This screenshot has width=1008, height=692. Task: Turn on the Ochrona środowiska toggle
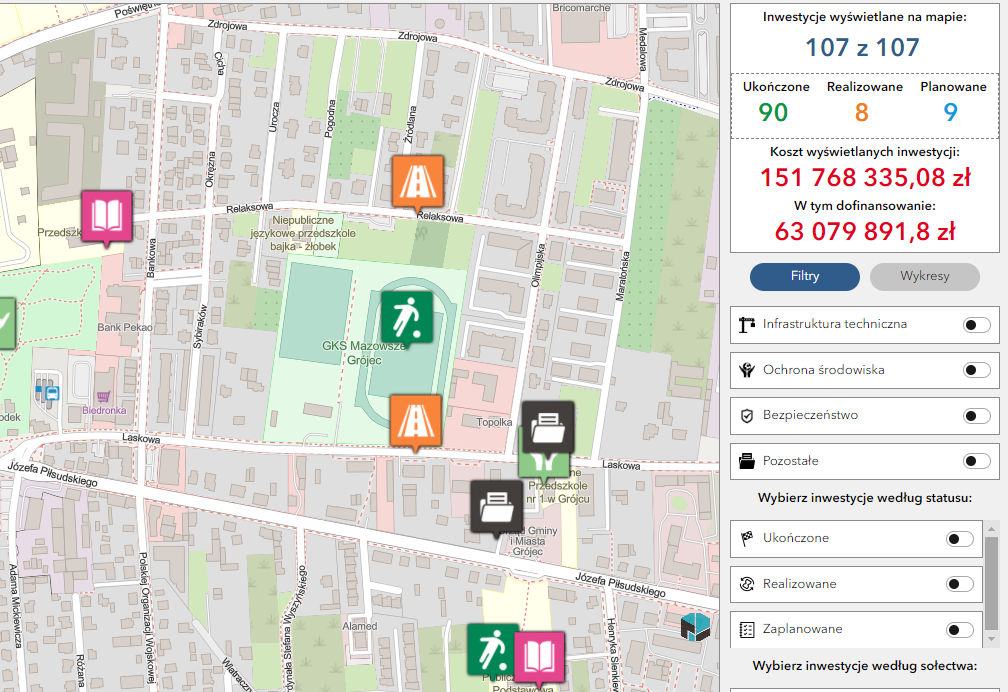click(x=976, y=370)
